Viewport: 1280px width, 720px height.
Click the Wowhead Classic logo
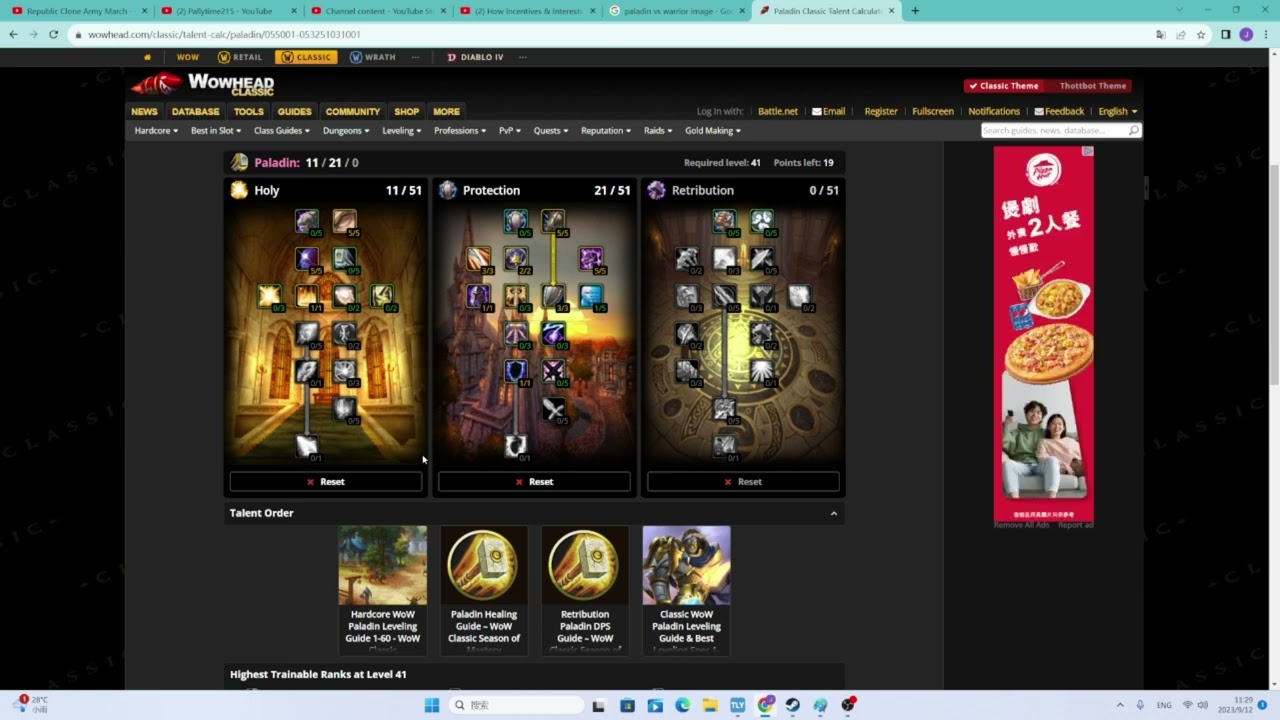(203, 85)
